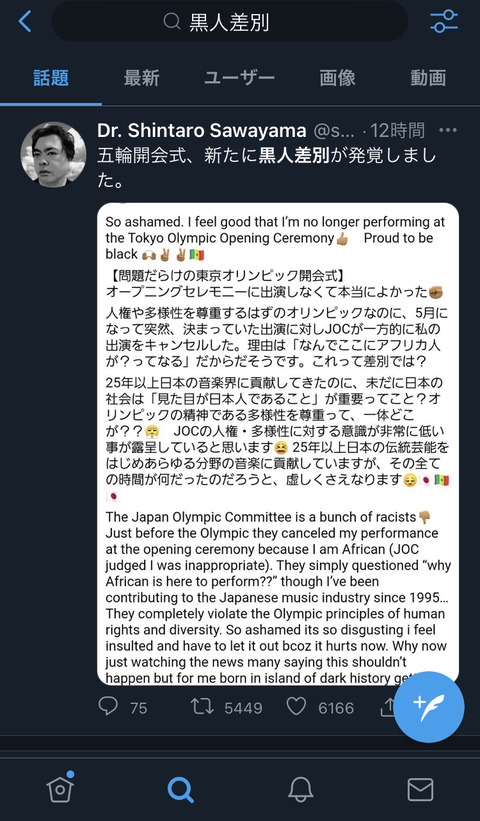Open the attached text screenshot image
The width and height of the screenshot is (480, 821).
[278, 443]
